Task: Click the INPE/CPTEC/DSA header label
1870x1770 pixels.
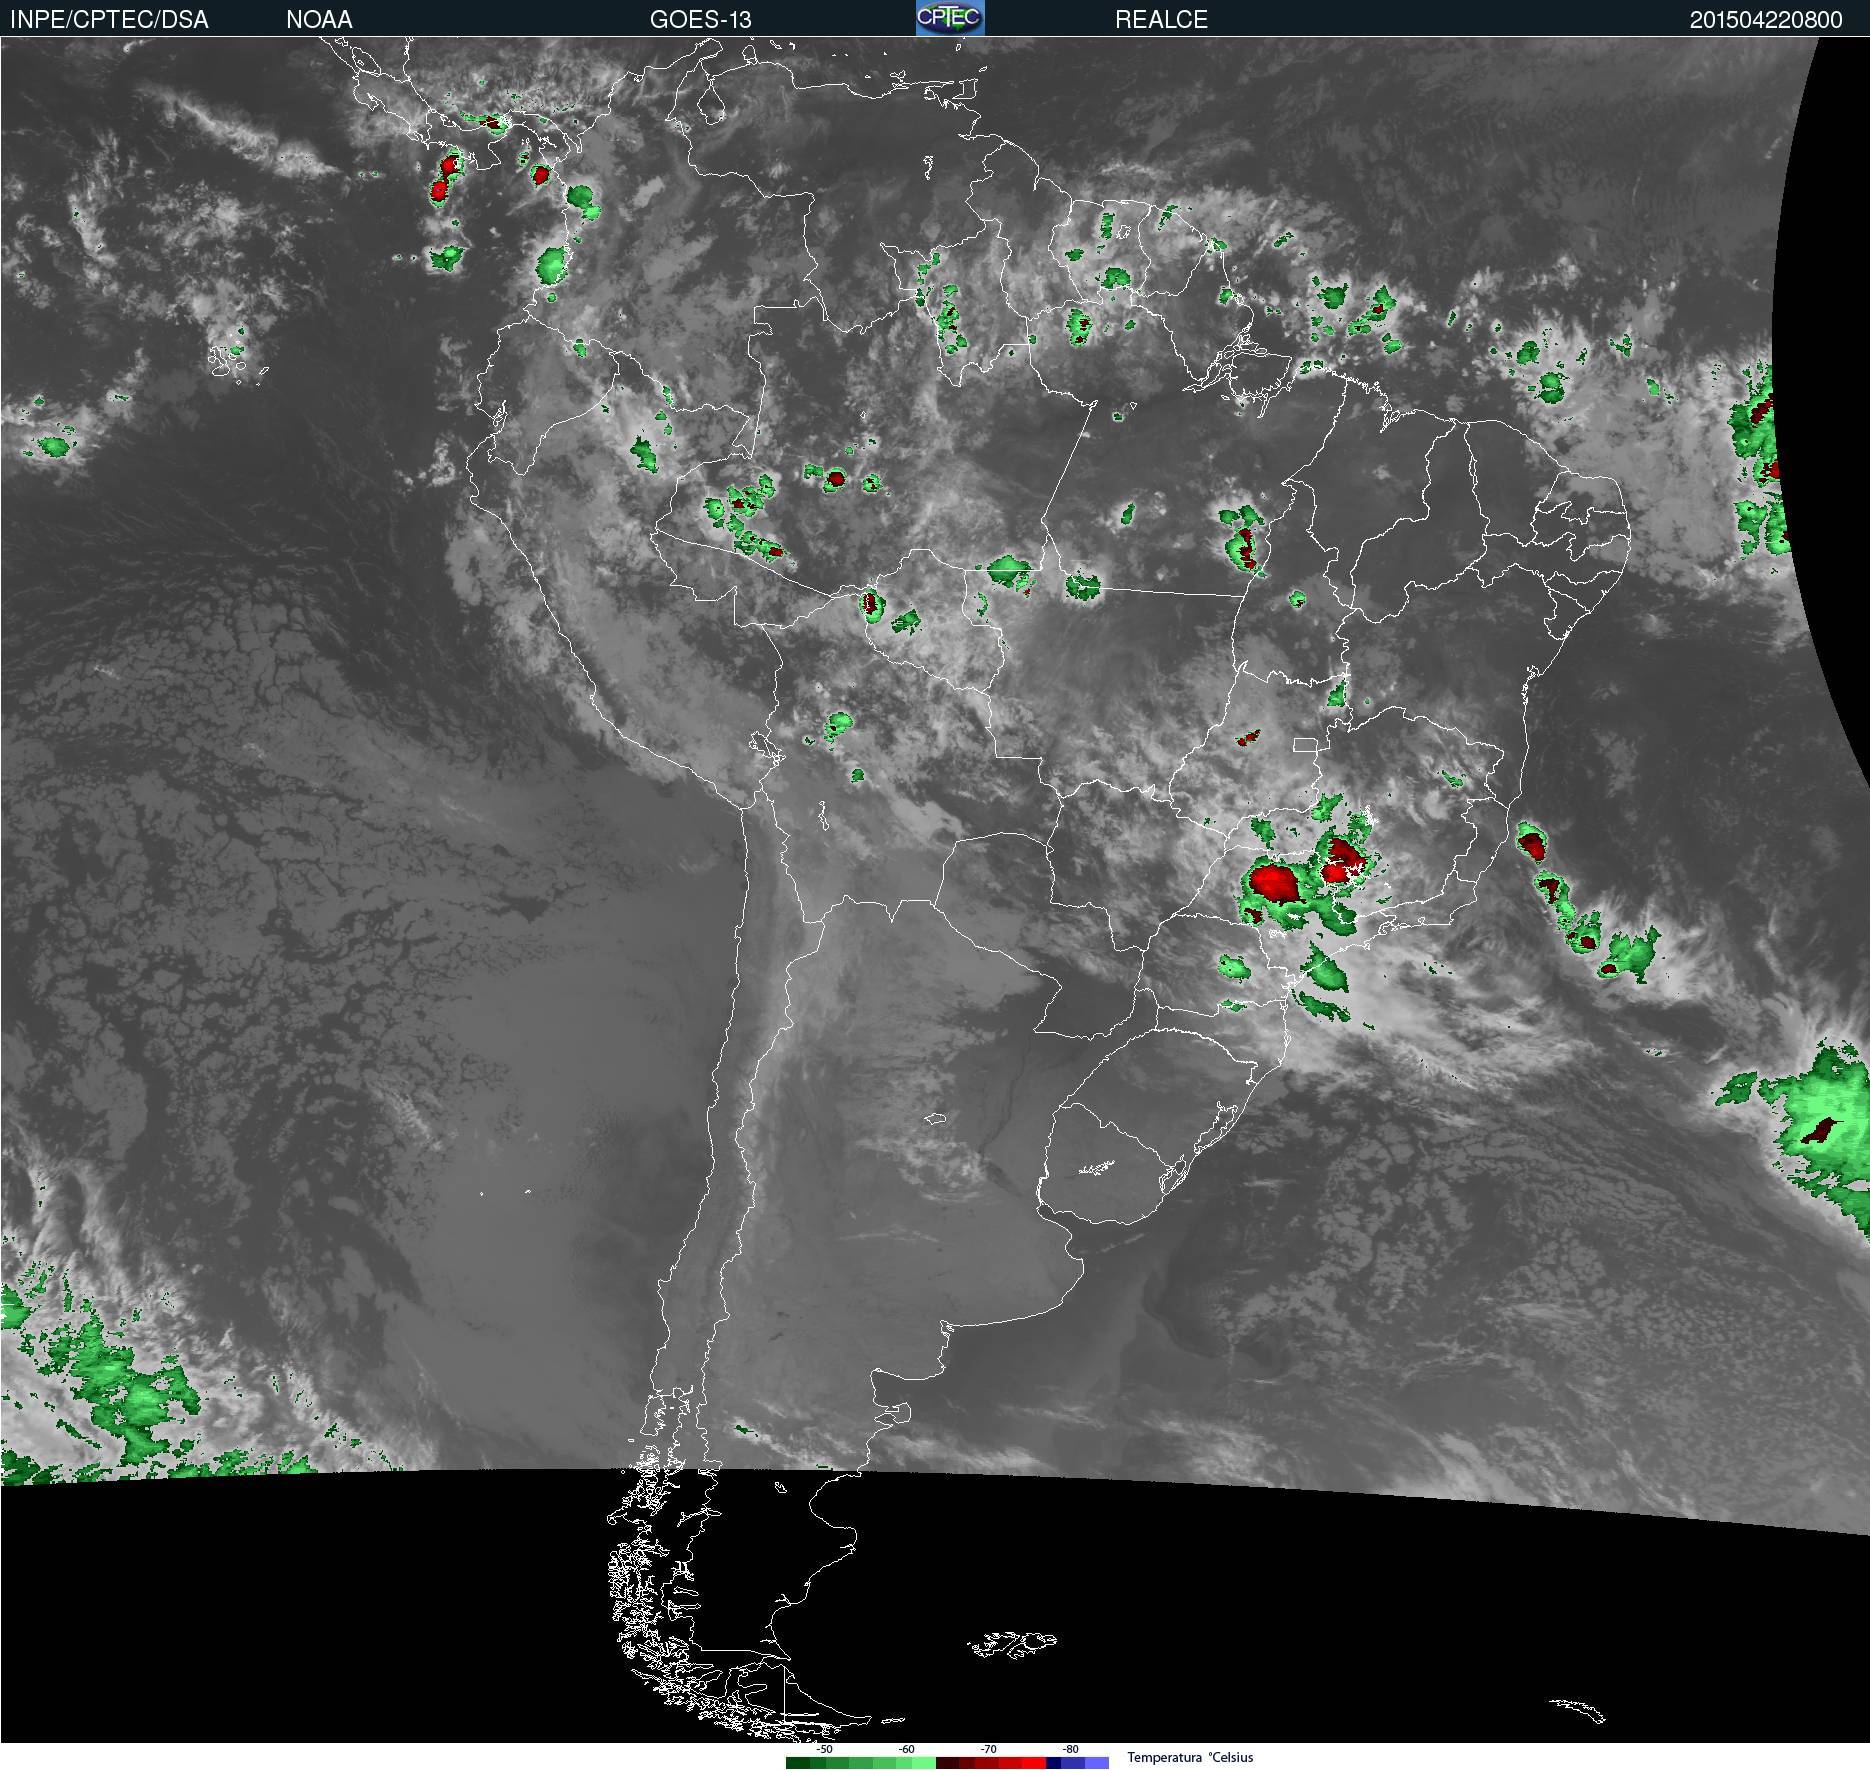Action: [109, 19]
